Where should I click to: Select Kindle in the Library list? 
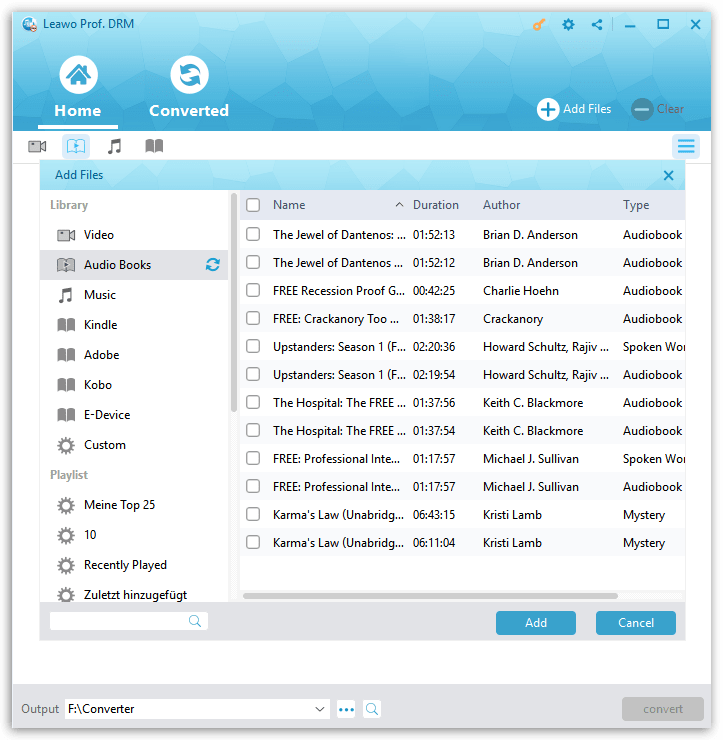point(100,325)
